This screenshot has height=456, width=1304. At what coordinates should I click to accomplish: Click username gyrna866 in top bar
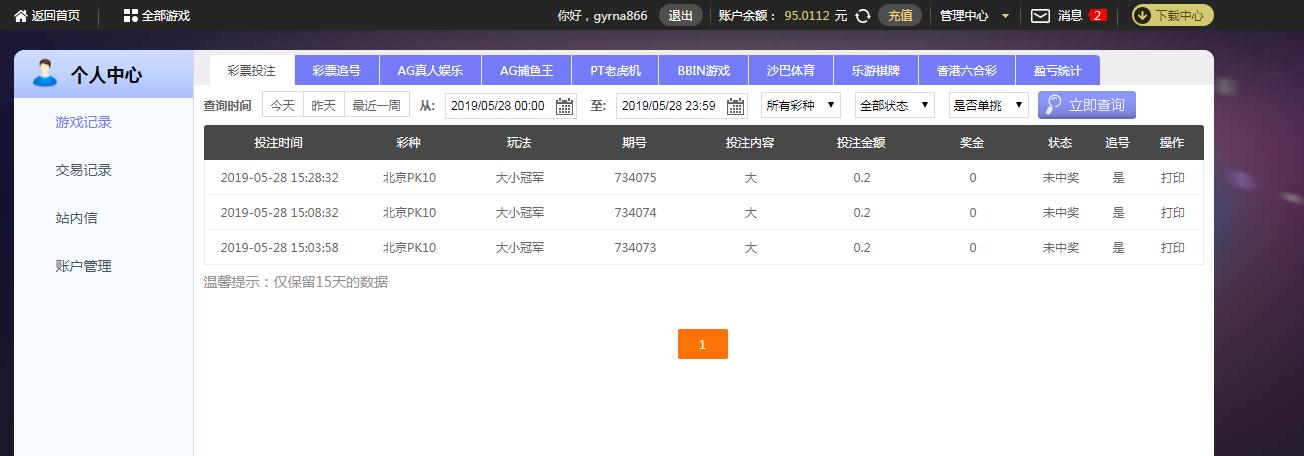(x=621, y=16)
